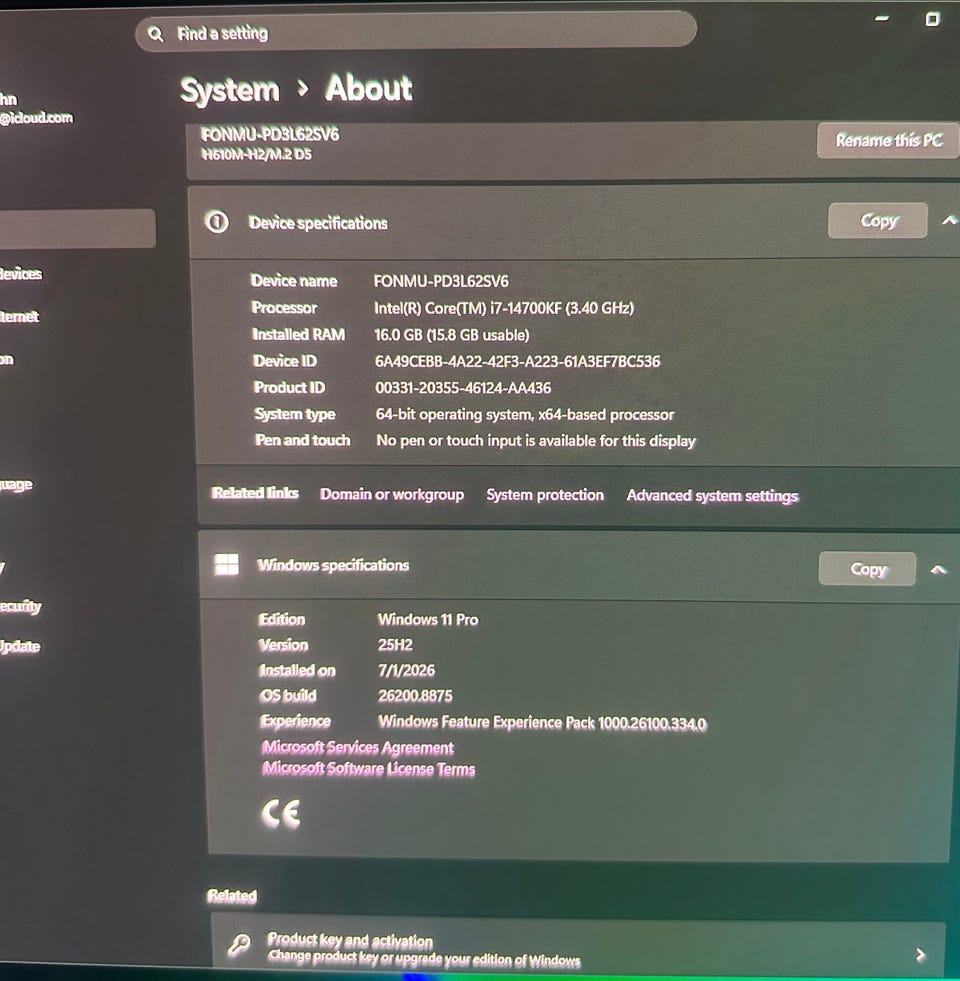The width and height of the screenshot is (960, 981).
Task: Open Microsoft Services Agreement link
Action: tap(357, 748)
